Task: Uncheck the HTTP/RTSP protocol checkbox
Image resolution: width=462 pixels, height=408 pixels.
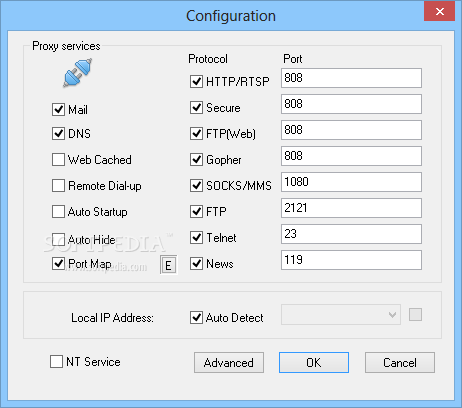Action: click(x=196, y=81)
